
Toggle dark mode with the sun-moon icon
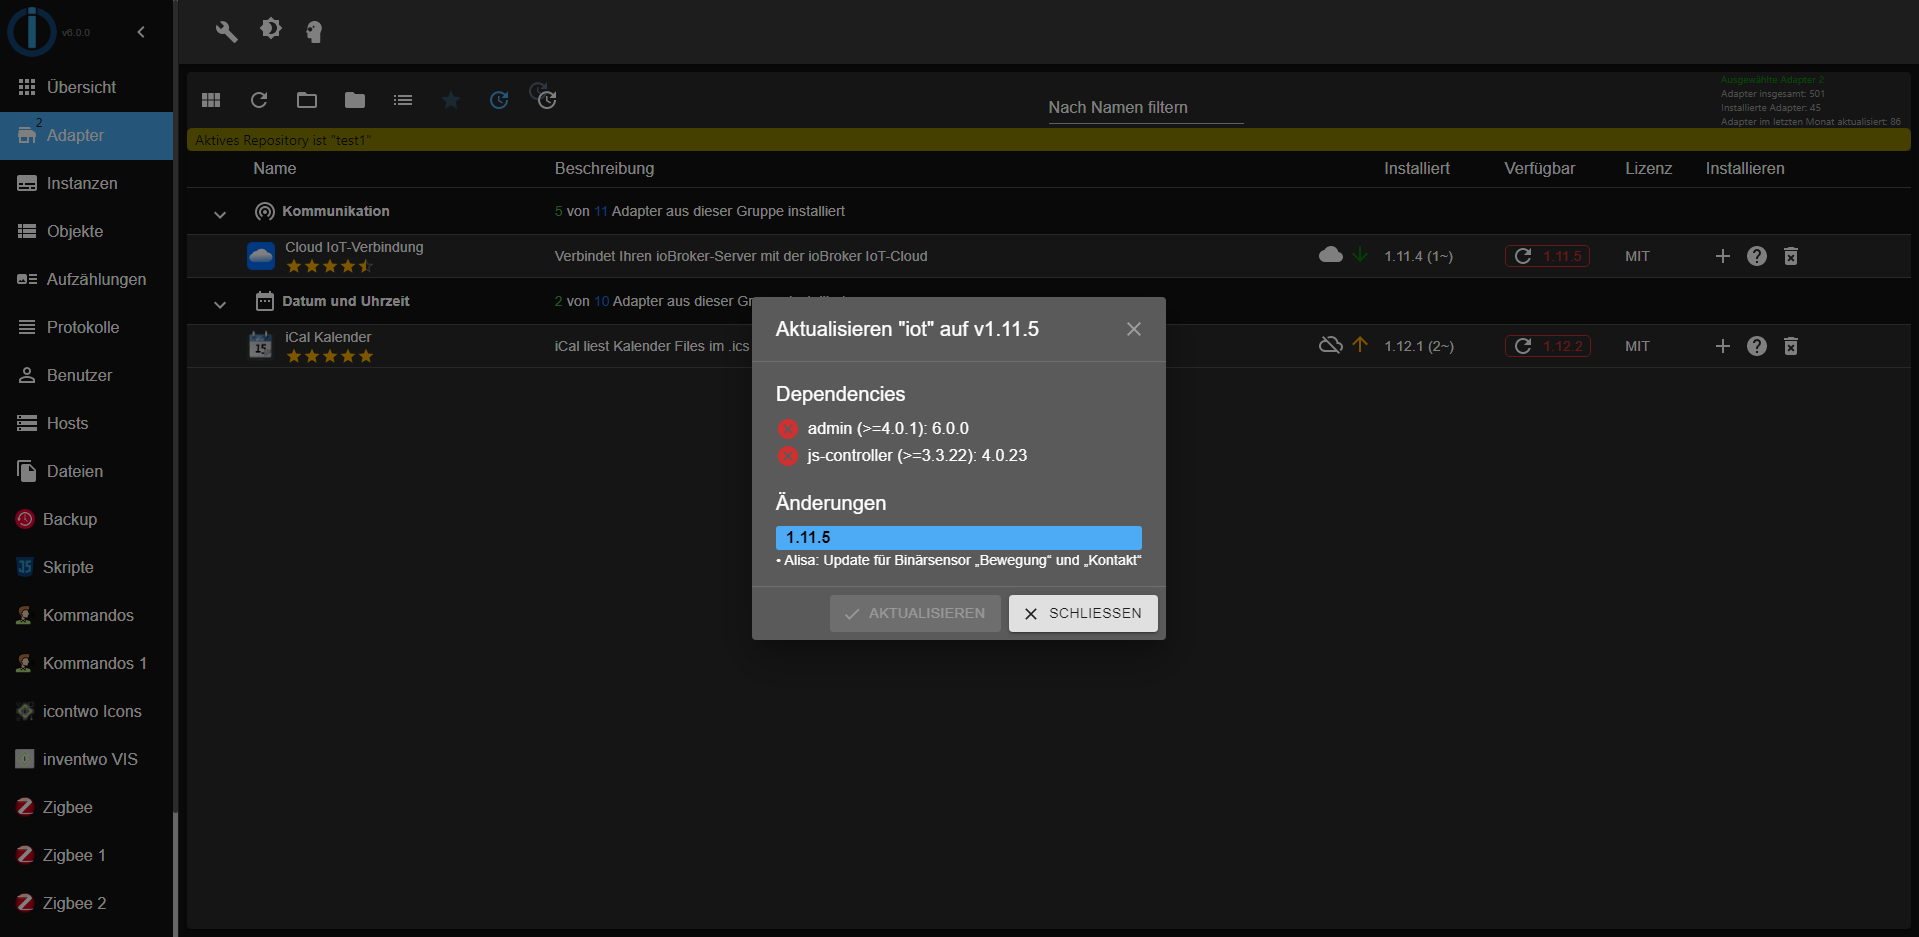click(270, 31)
